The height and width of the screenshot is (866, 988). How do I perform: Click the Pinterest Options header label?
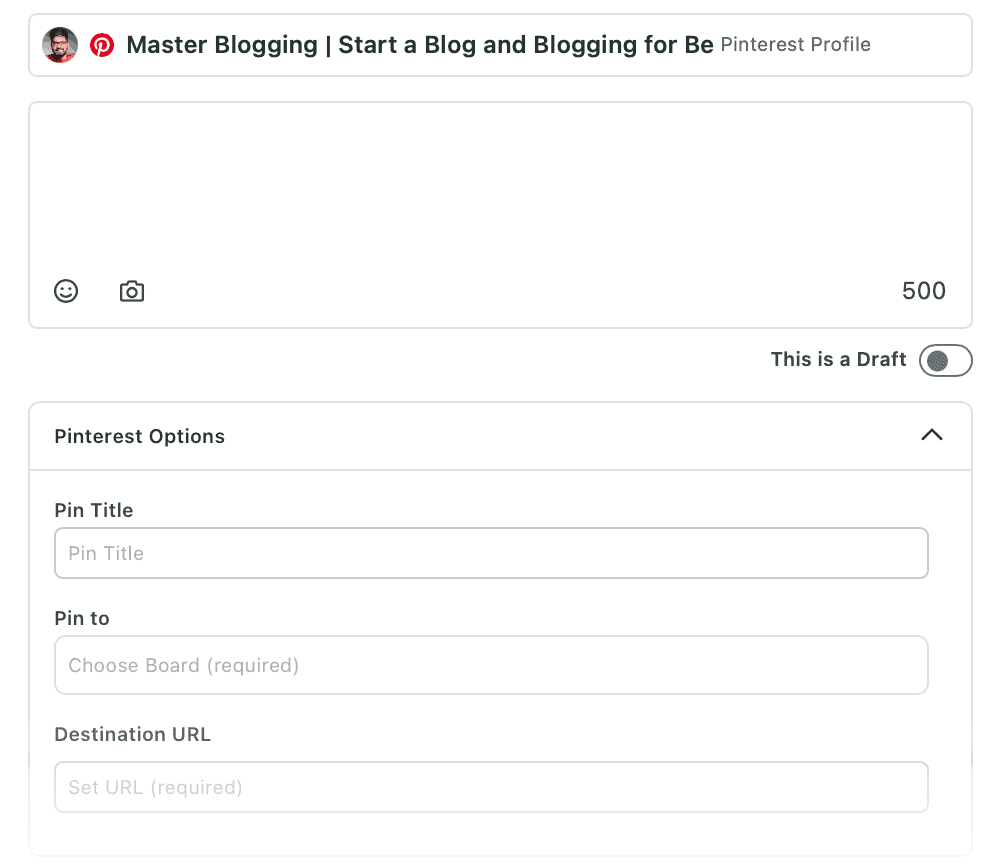(139, 436)
